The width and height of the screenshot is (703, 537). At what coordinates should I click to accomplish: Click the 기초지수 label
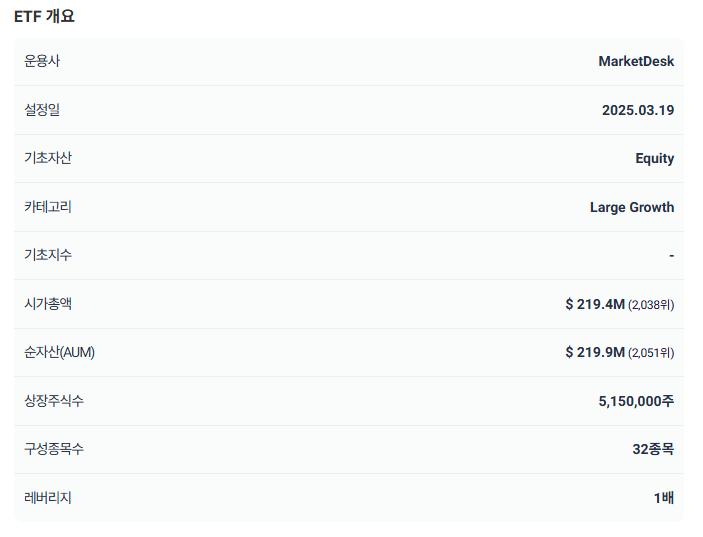click(48, 255)
